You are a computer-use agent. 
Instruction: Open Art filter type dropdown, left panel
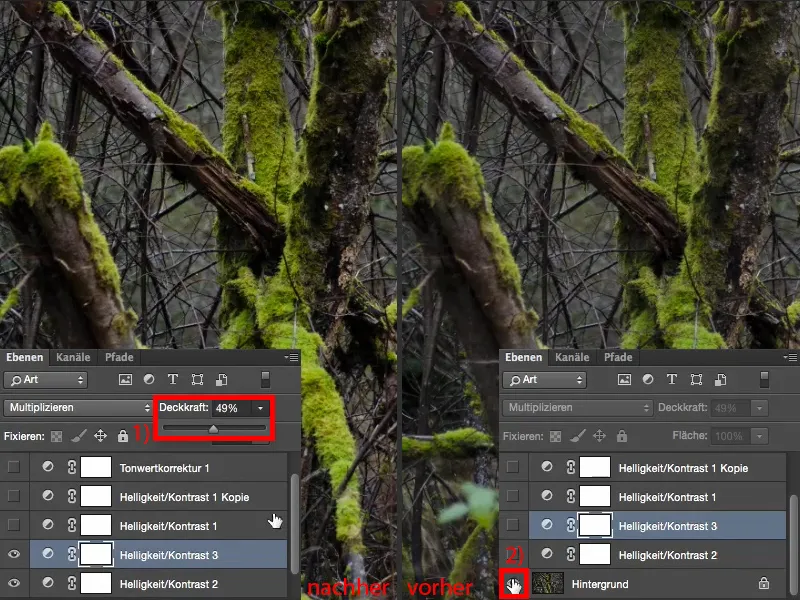[x=45, y=380]
